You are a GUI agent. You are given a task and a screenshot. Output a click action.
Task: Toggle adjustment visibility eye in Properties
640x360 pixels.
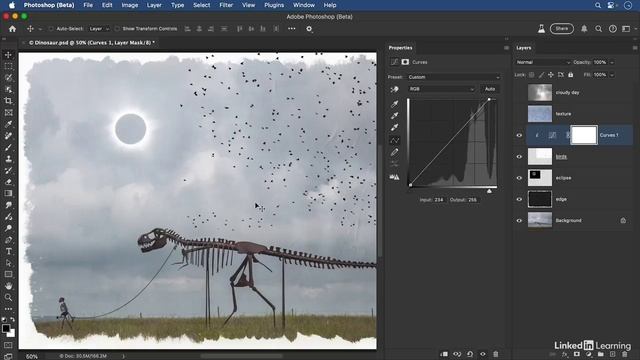click(x=483, y=354)
